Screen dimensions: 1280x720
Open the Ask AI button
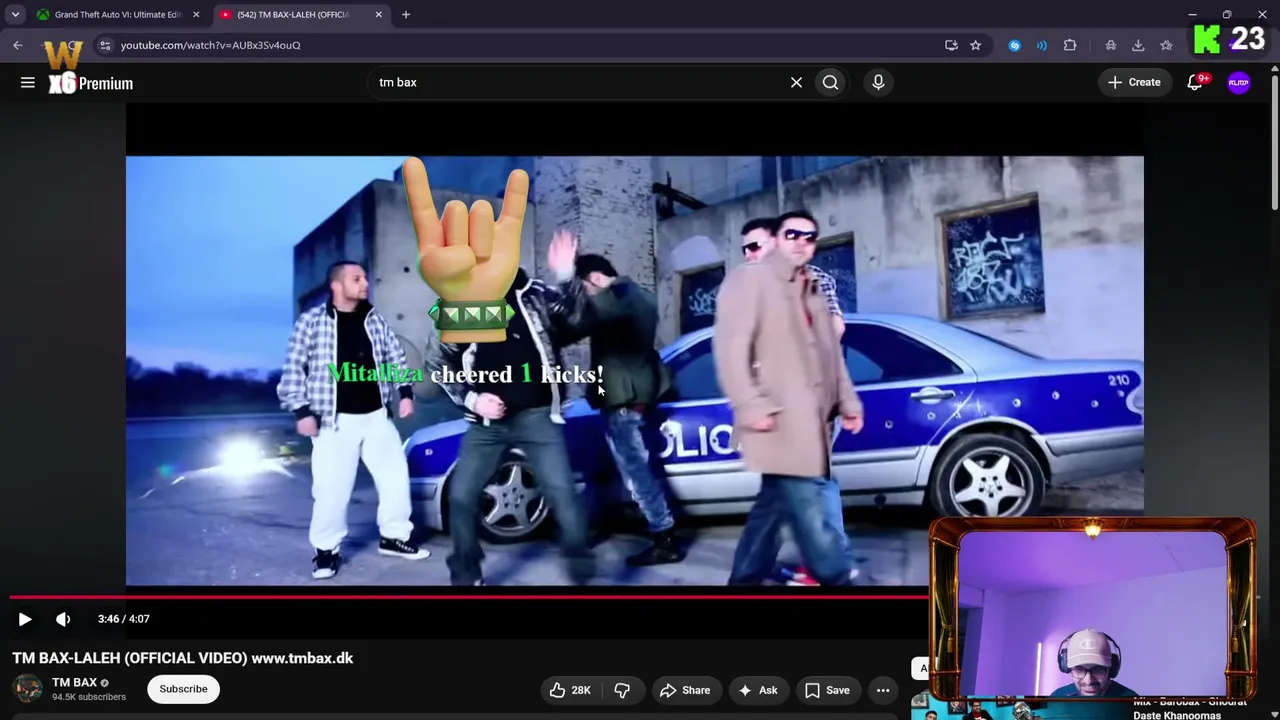757,690
